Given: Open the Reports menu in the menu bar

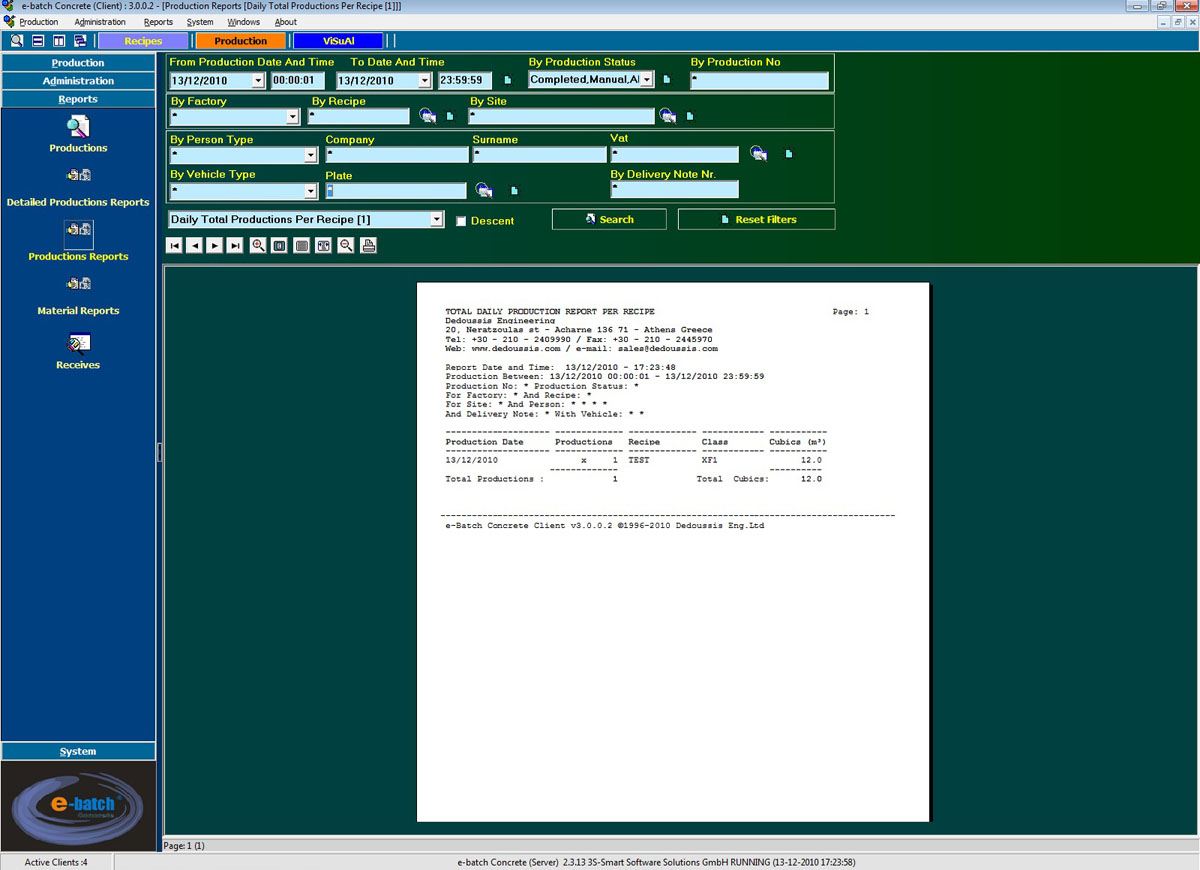Looking at the screenshot, I should point(158,22).
